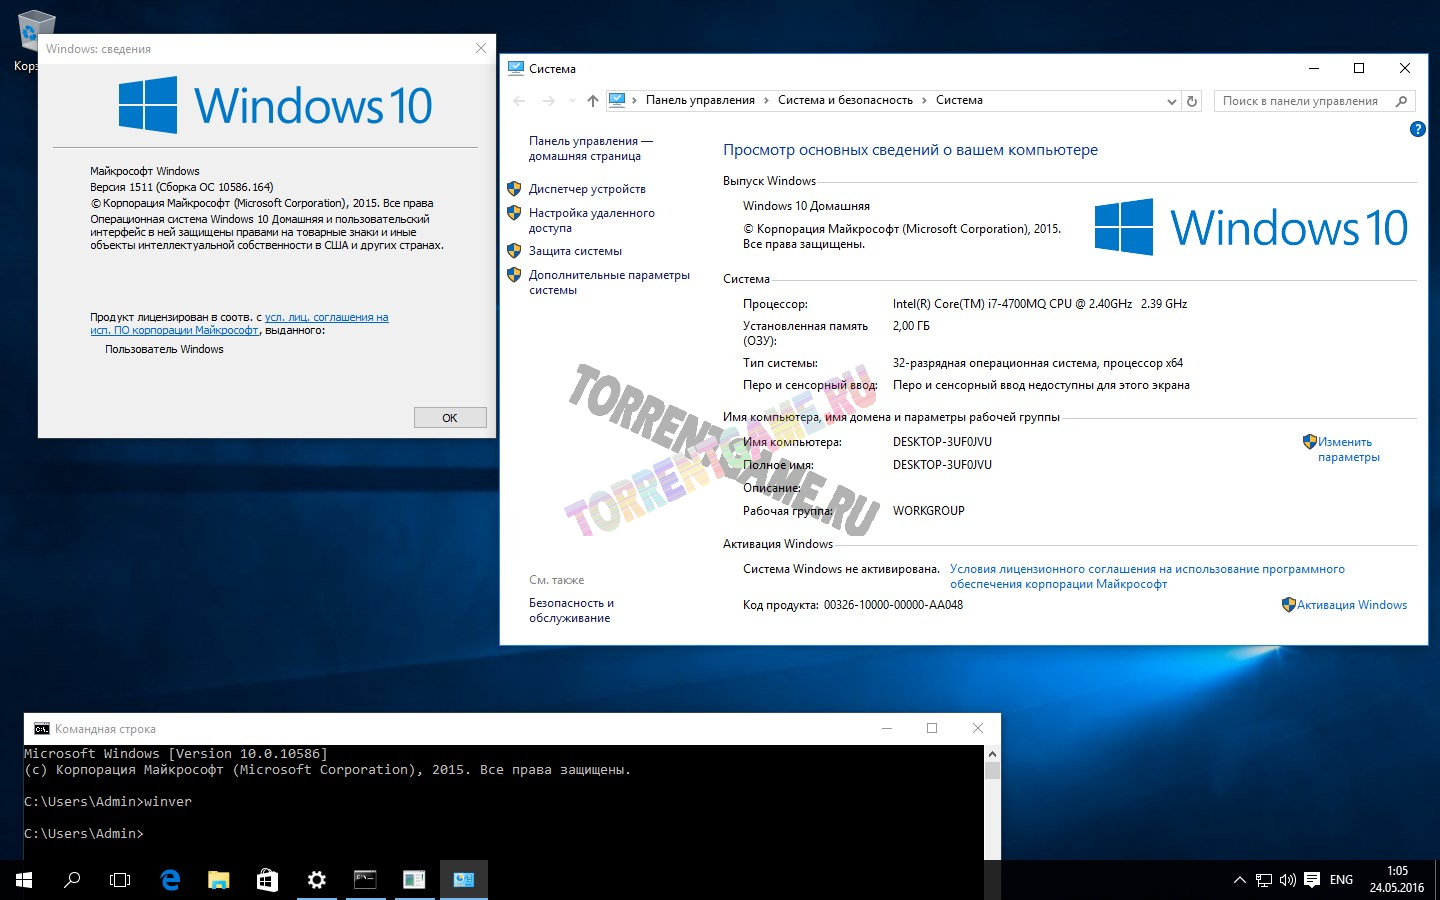Click the help question mark icon
Viewport: 1440px width, 900px height.
1417,129
